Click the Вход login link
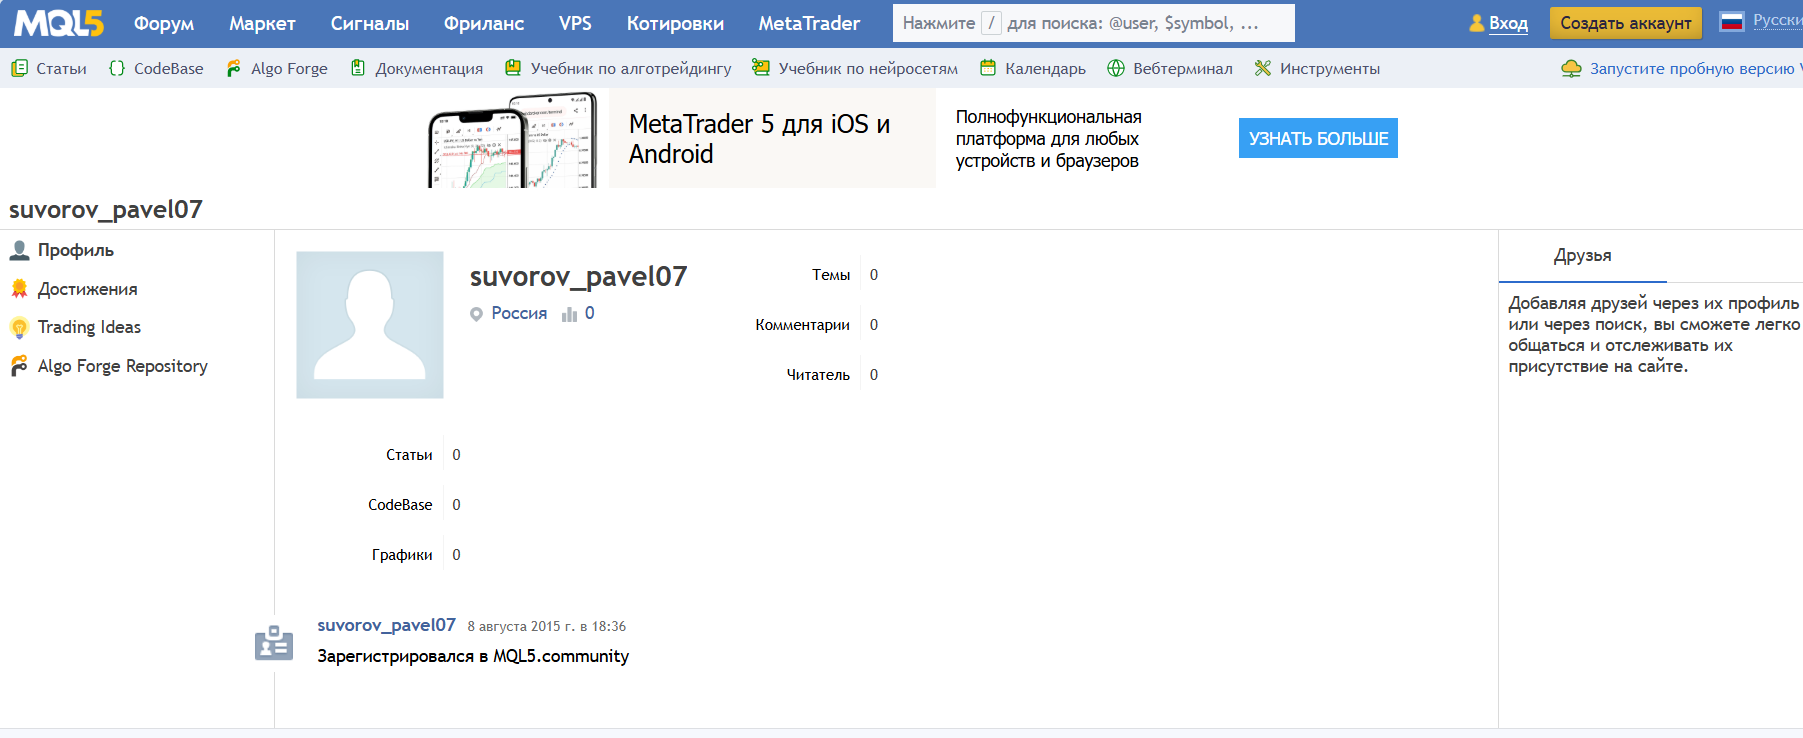The height and width of the screenshot is (738, 1803). click(1508, 23)
